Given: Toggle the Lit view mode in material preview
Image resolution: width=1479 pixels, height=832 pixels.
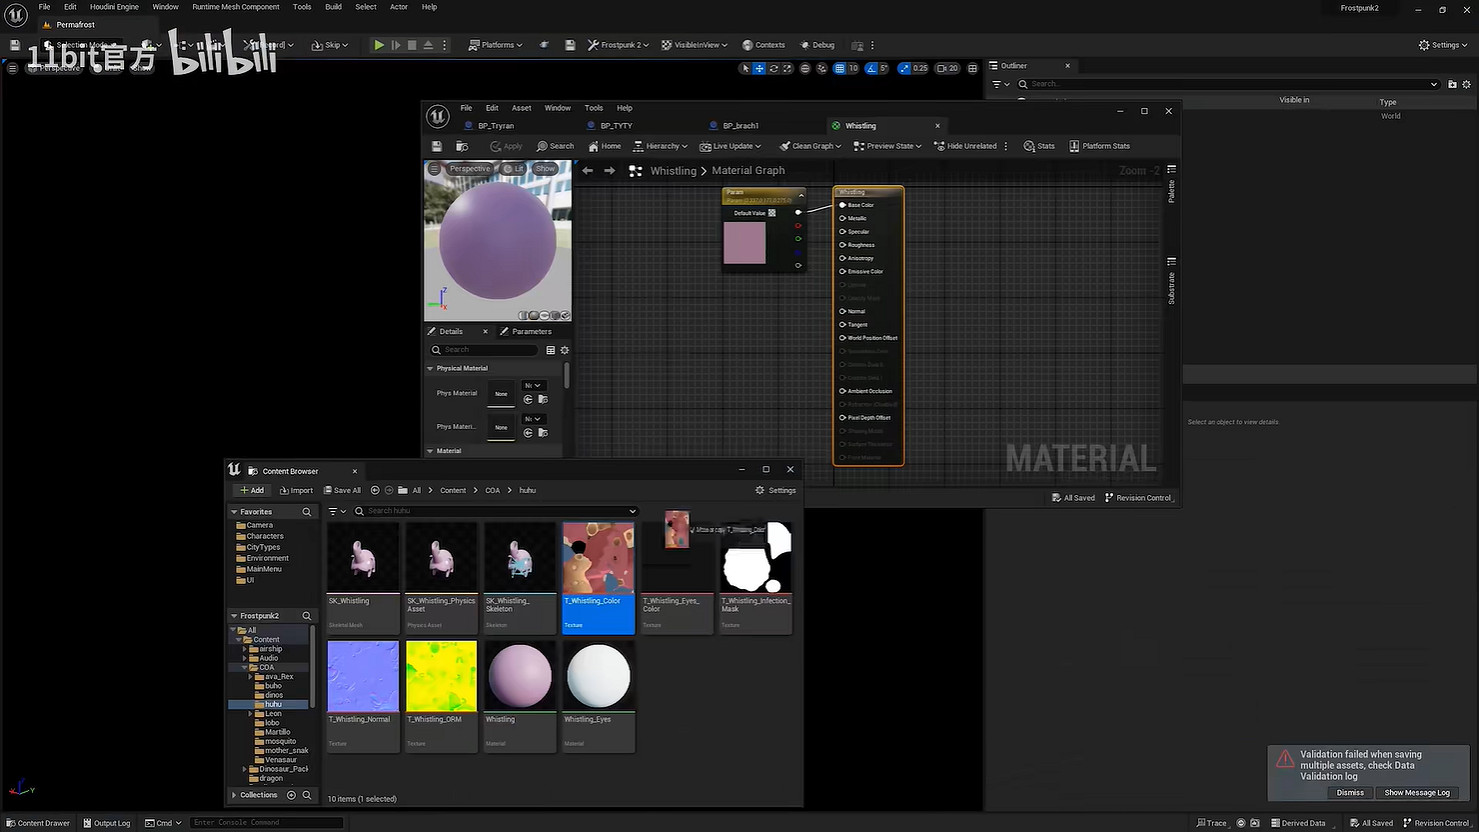Looking at the screenshot, I should pos(514,169).
